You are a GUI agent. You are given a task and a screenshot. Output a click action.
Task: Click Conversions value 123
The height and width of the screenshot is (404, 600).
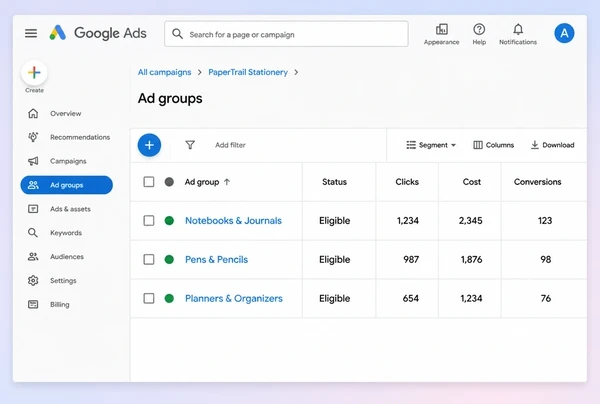pos(545,221)
